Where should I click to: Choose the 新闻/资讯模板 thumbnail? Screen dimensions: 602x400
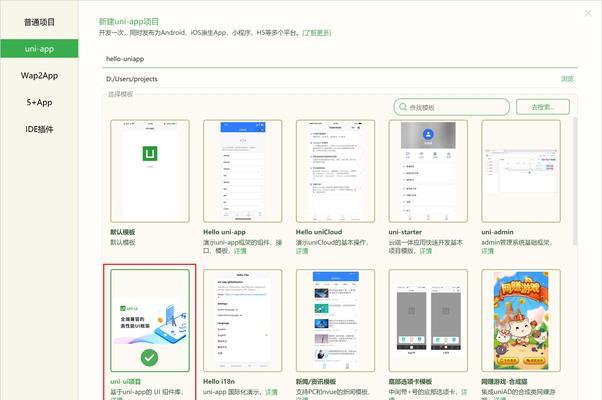click(335, 321)
